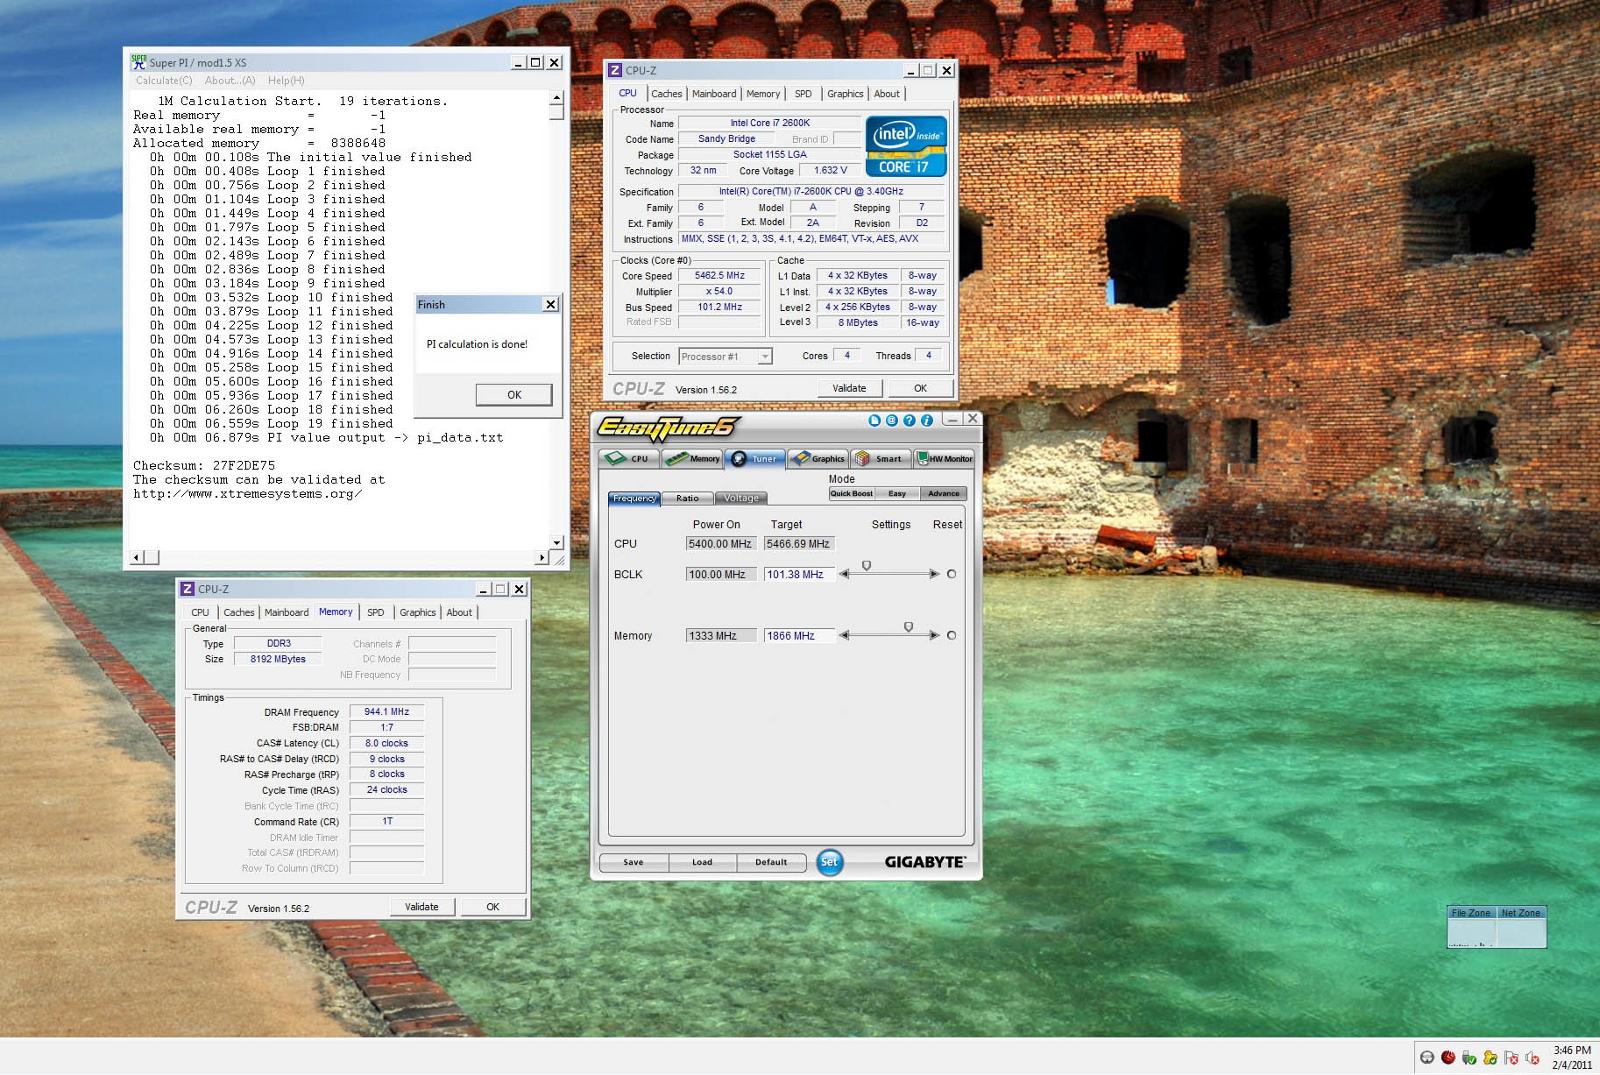The height and width of the screenshot is (1075, 1600).
Task: Click Save in EasyTune6
Action: (x=633, y=862)
